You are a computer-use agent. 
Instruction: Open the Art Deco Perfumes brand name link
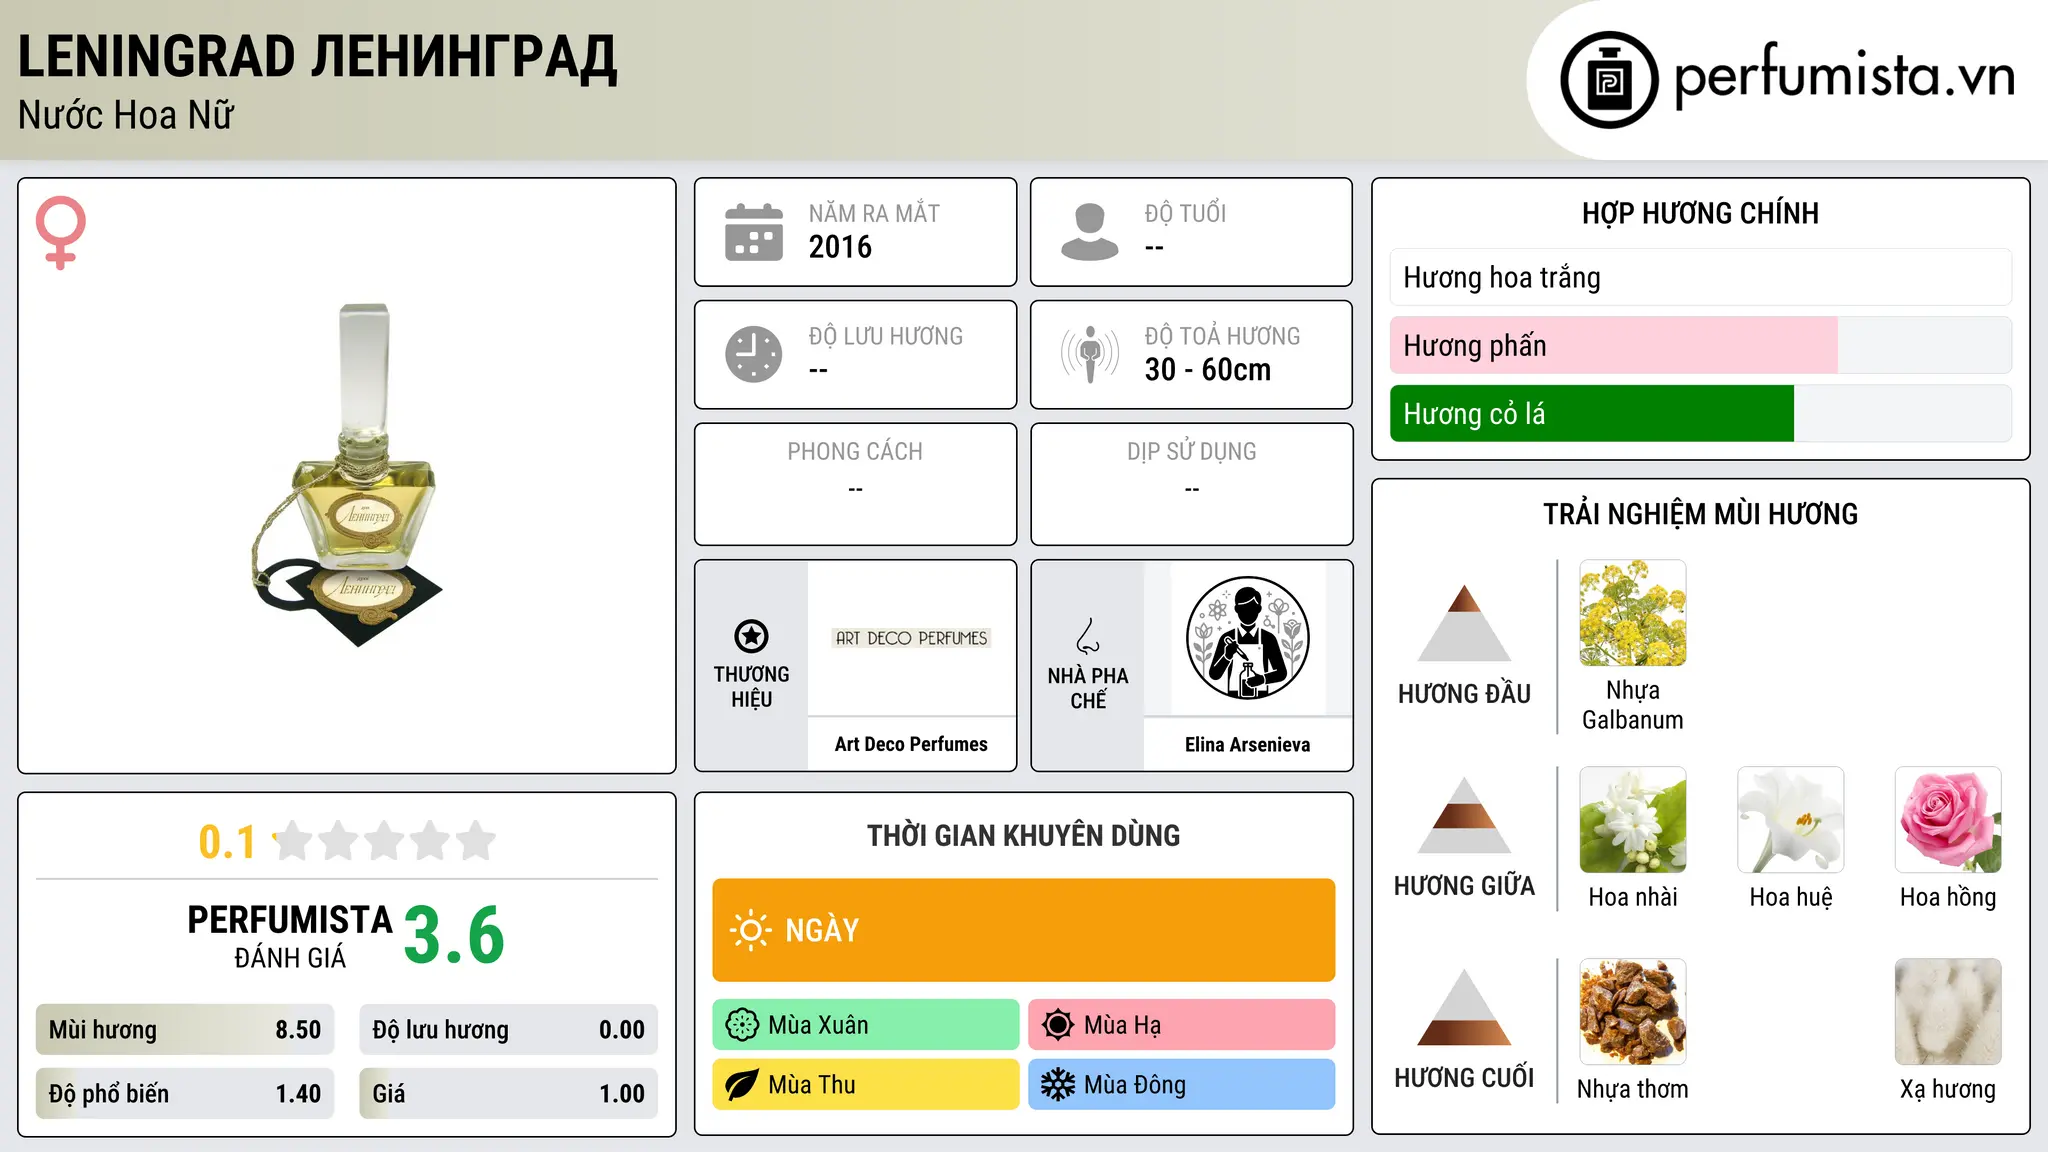(911, 744)
